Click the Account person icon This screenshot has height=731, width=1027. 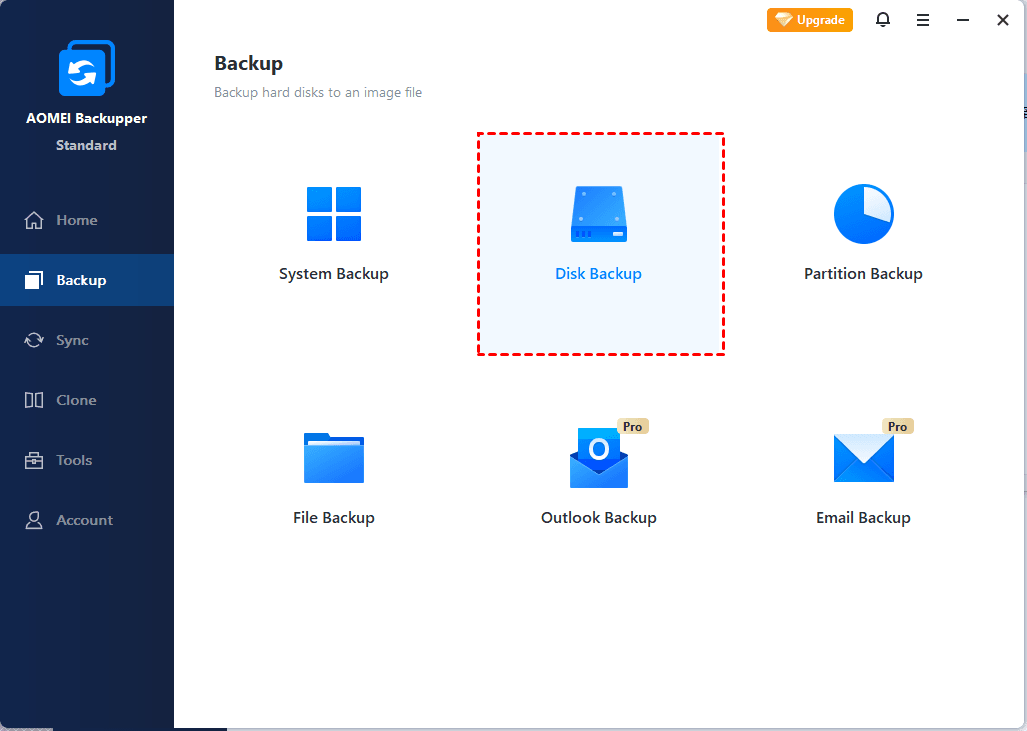point(34,520)
